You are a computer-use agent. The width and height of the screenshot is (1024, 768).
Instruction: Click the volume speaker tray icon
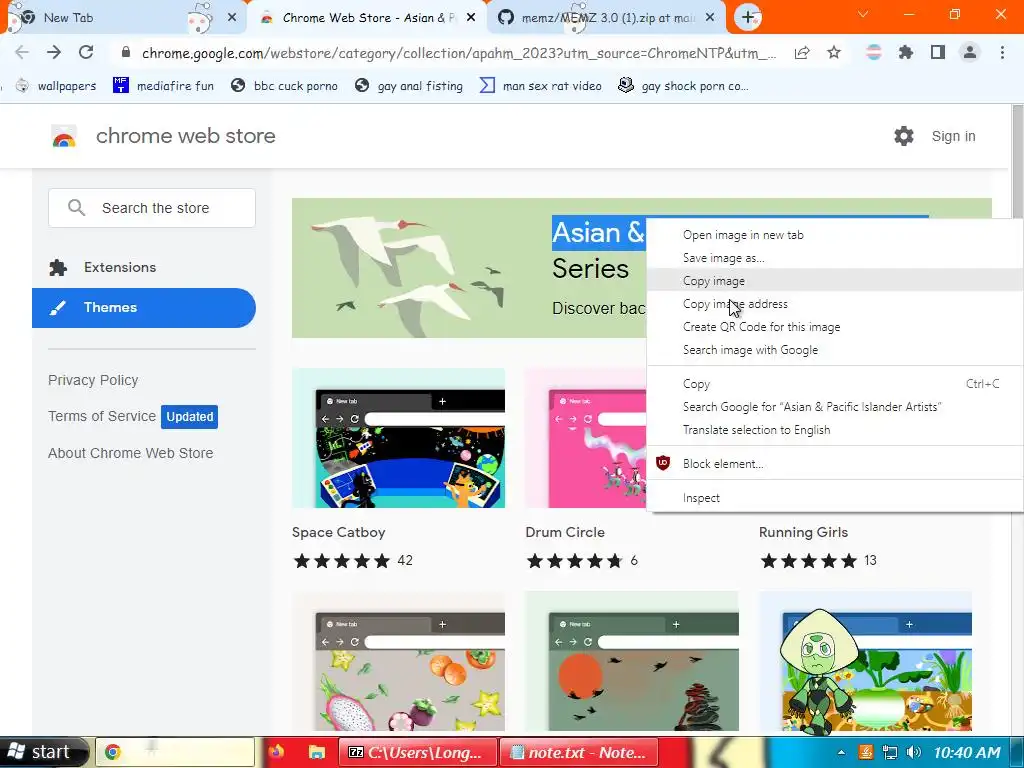pyautogui.click(x=914, y=752)
